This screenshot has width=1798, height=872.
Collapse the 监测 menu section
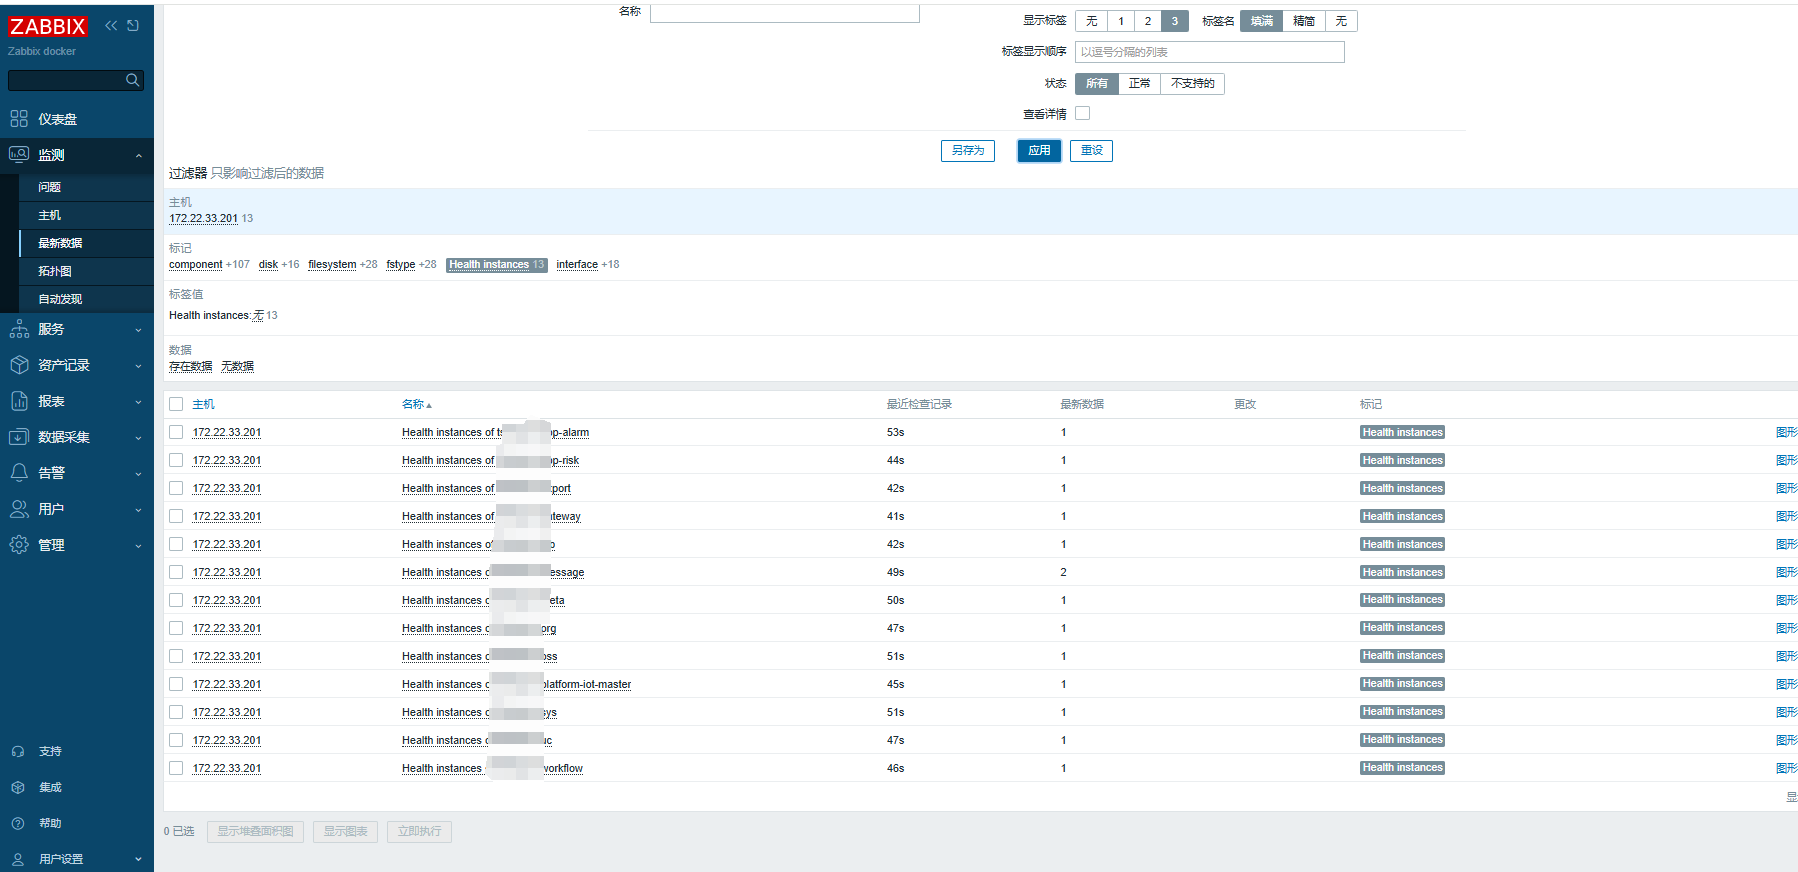pyautogui.click(x=138, y=156)
